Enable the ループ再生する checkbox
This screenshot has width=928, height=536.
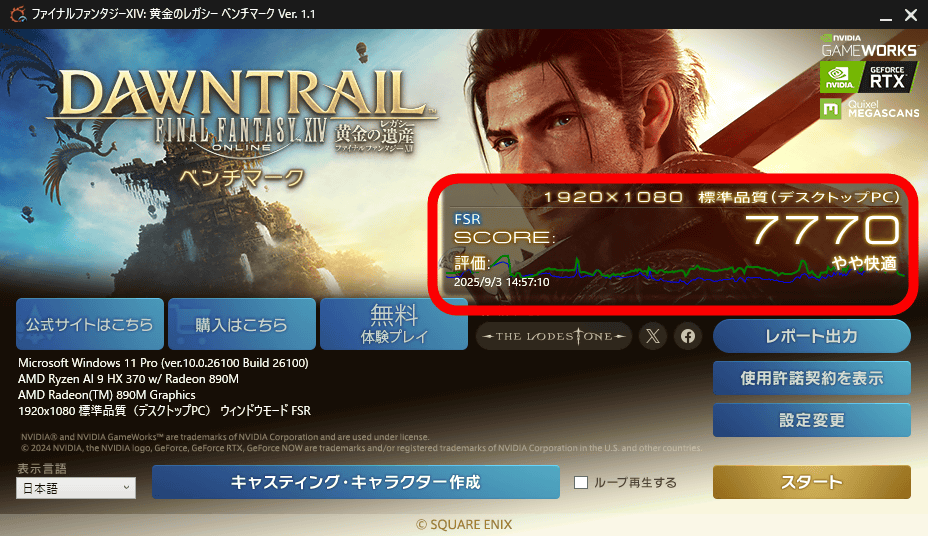(x=581, y=483)
